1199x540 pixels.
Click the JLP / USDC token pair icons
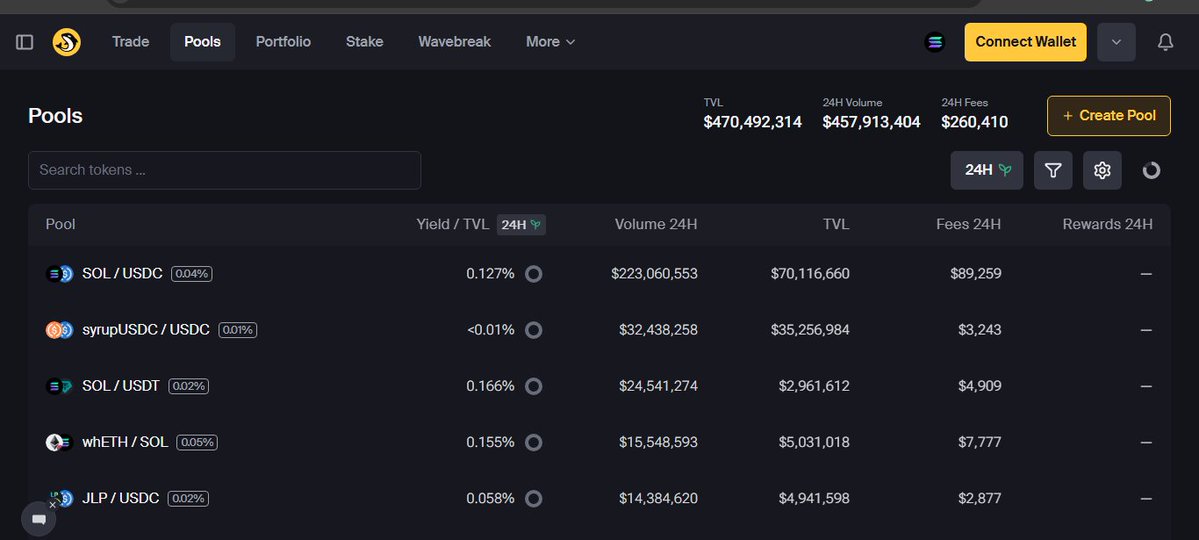pyautogui.click(x=59, y=499)
